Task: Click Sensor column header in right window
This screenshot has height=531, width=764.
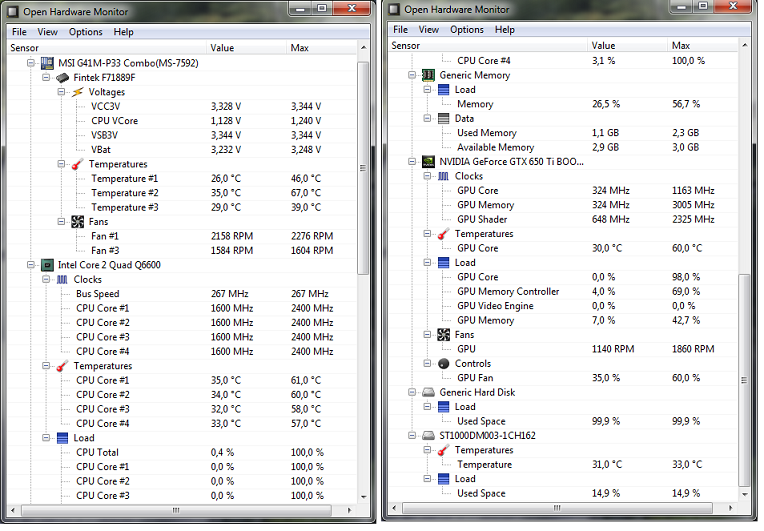Action: (x=488, y=45)
